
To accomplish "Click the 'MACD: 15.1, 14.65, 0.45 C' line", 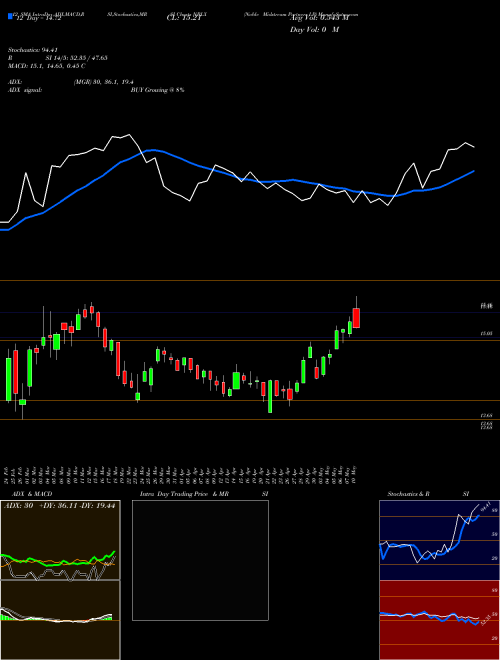I will pos(47,66).
